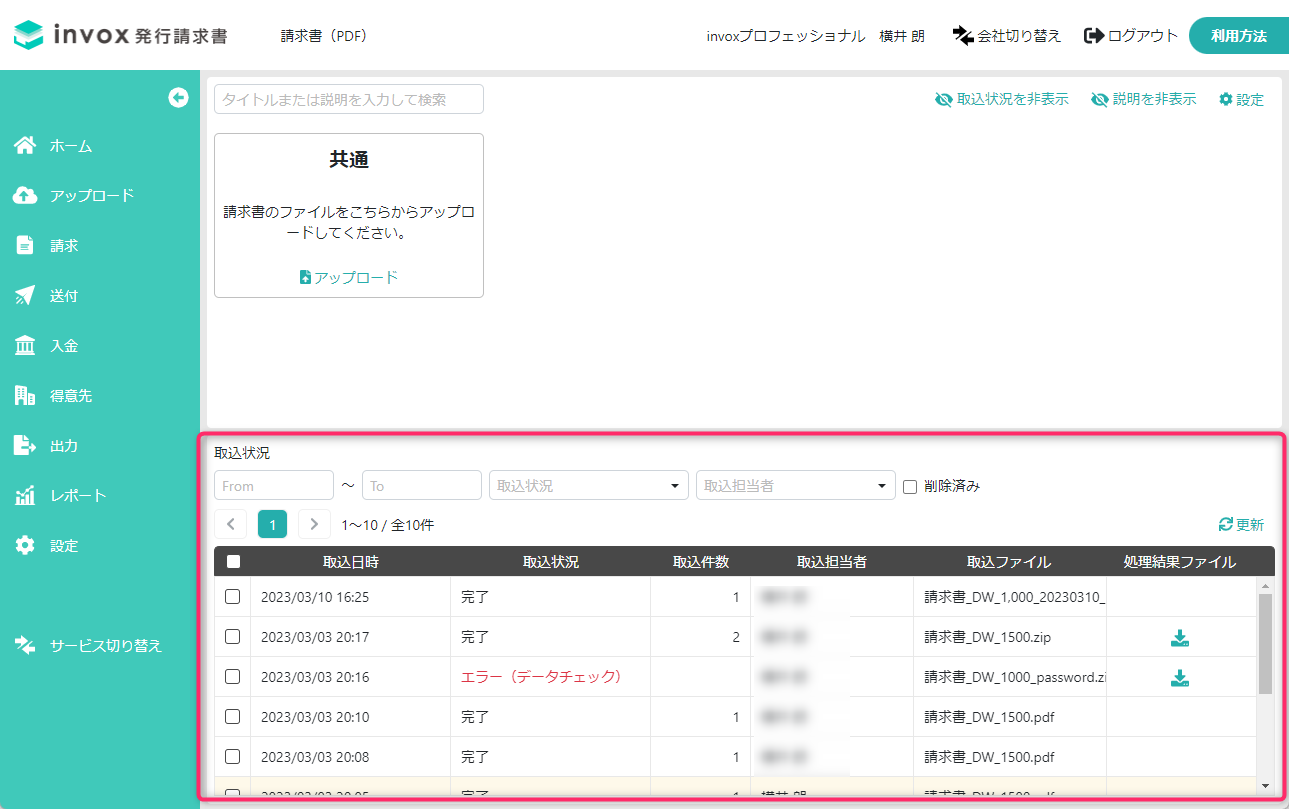Screen dimensions: 1289x809
Task: Click the search field for title or description
Action: tap(348, 99)
